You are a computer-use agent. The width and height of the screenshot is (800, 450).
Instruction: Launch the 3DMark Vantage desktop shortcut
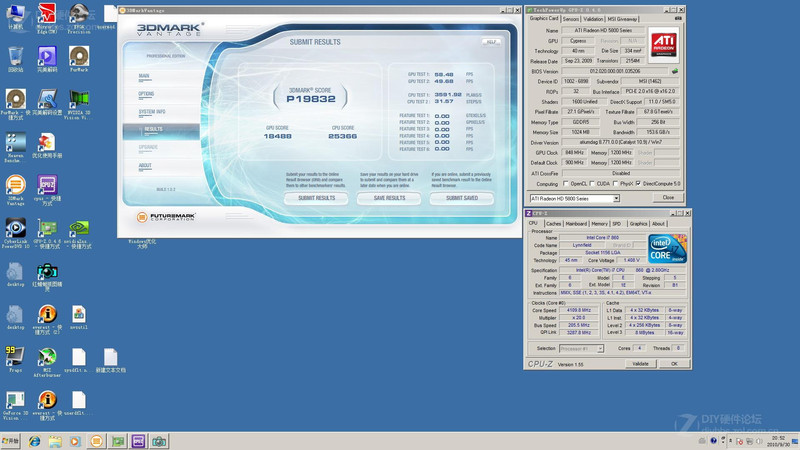pos(15,190)
